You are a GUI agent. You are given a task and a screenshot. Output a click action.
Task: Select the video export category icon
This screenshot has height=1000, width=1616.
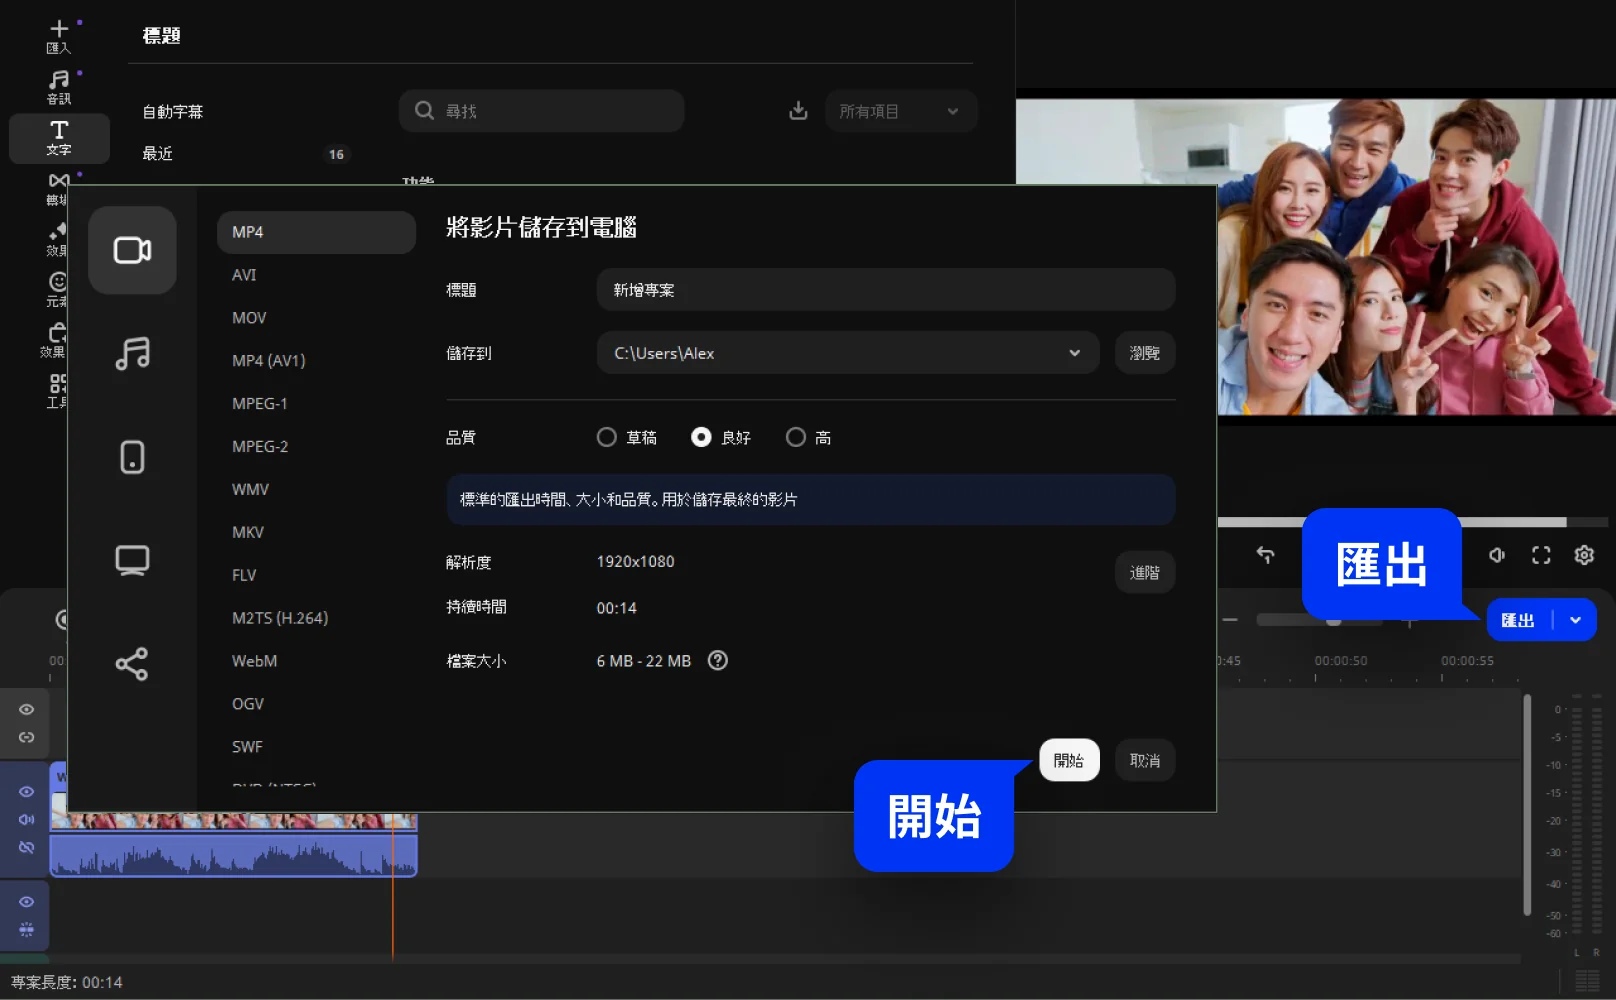[132, 250]
